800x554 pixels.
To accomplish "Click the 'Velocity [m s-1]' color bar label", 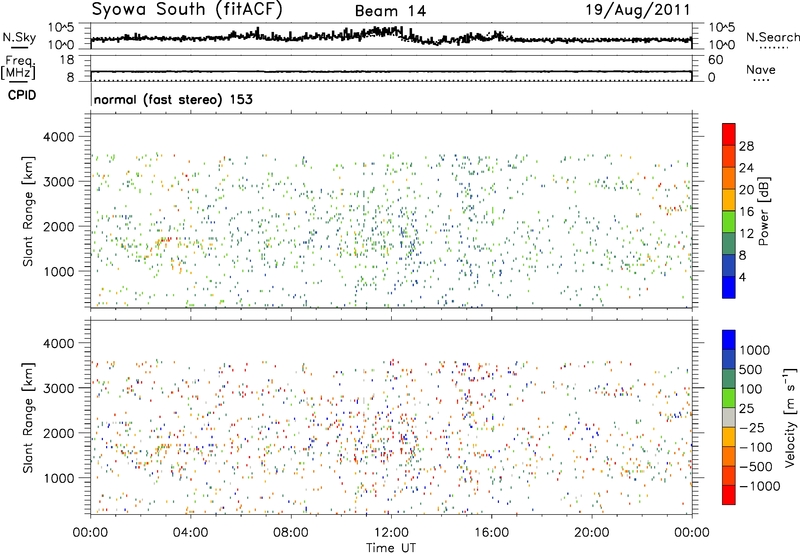I will click(x=790, y=417).
